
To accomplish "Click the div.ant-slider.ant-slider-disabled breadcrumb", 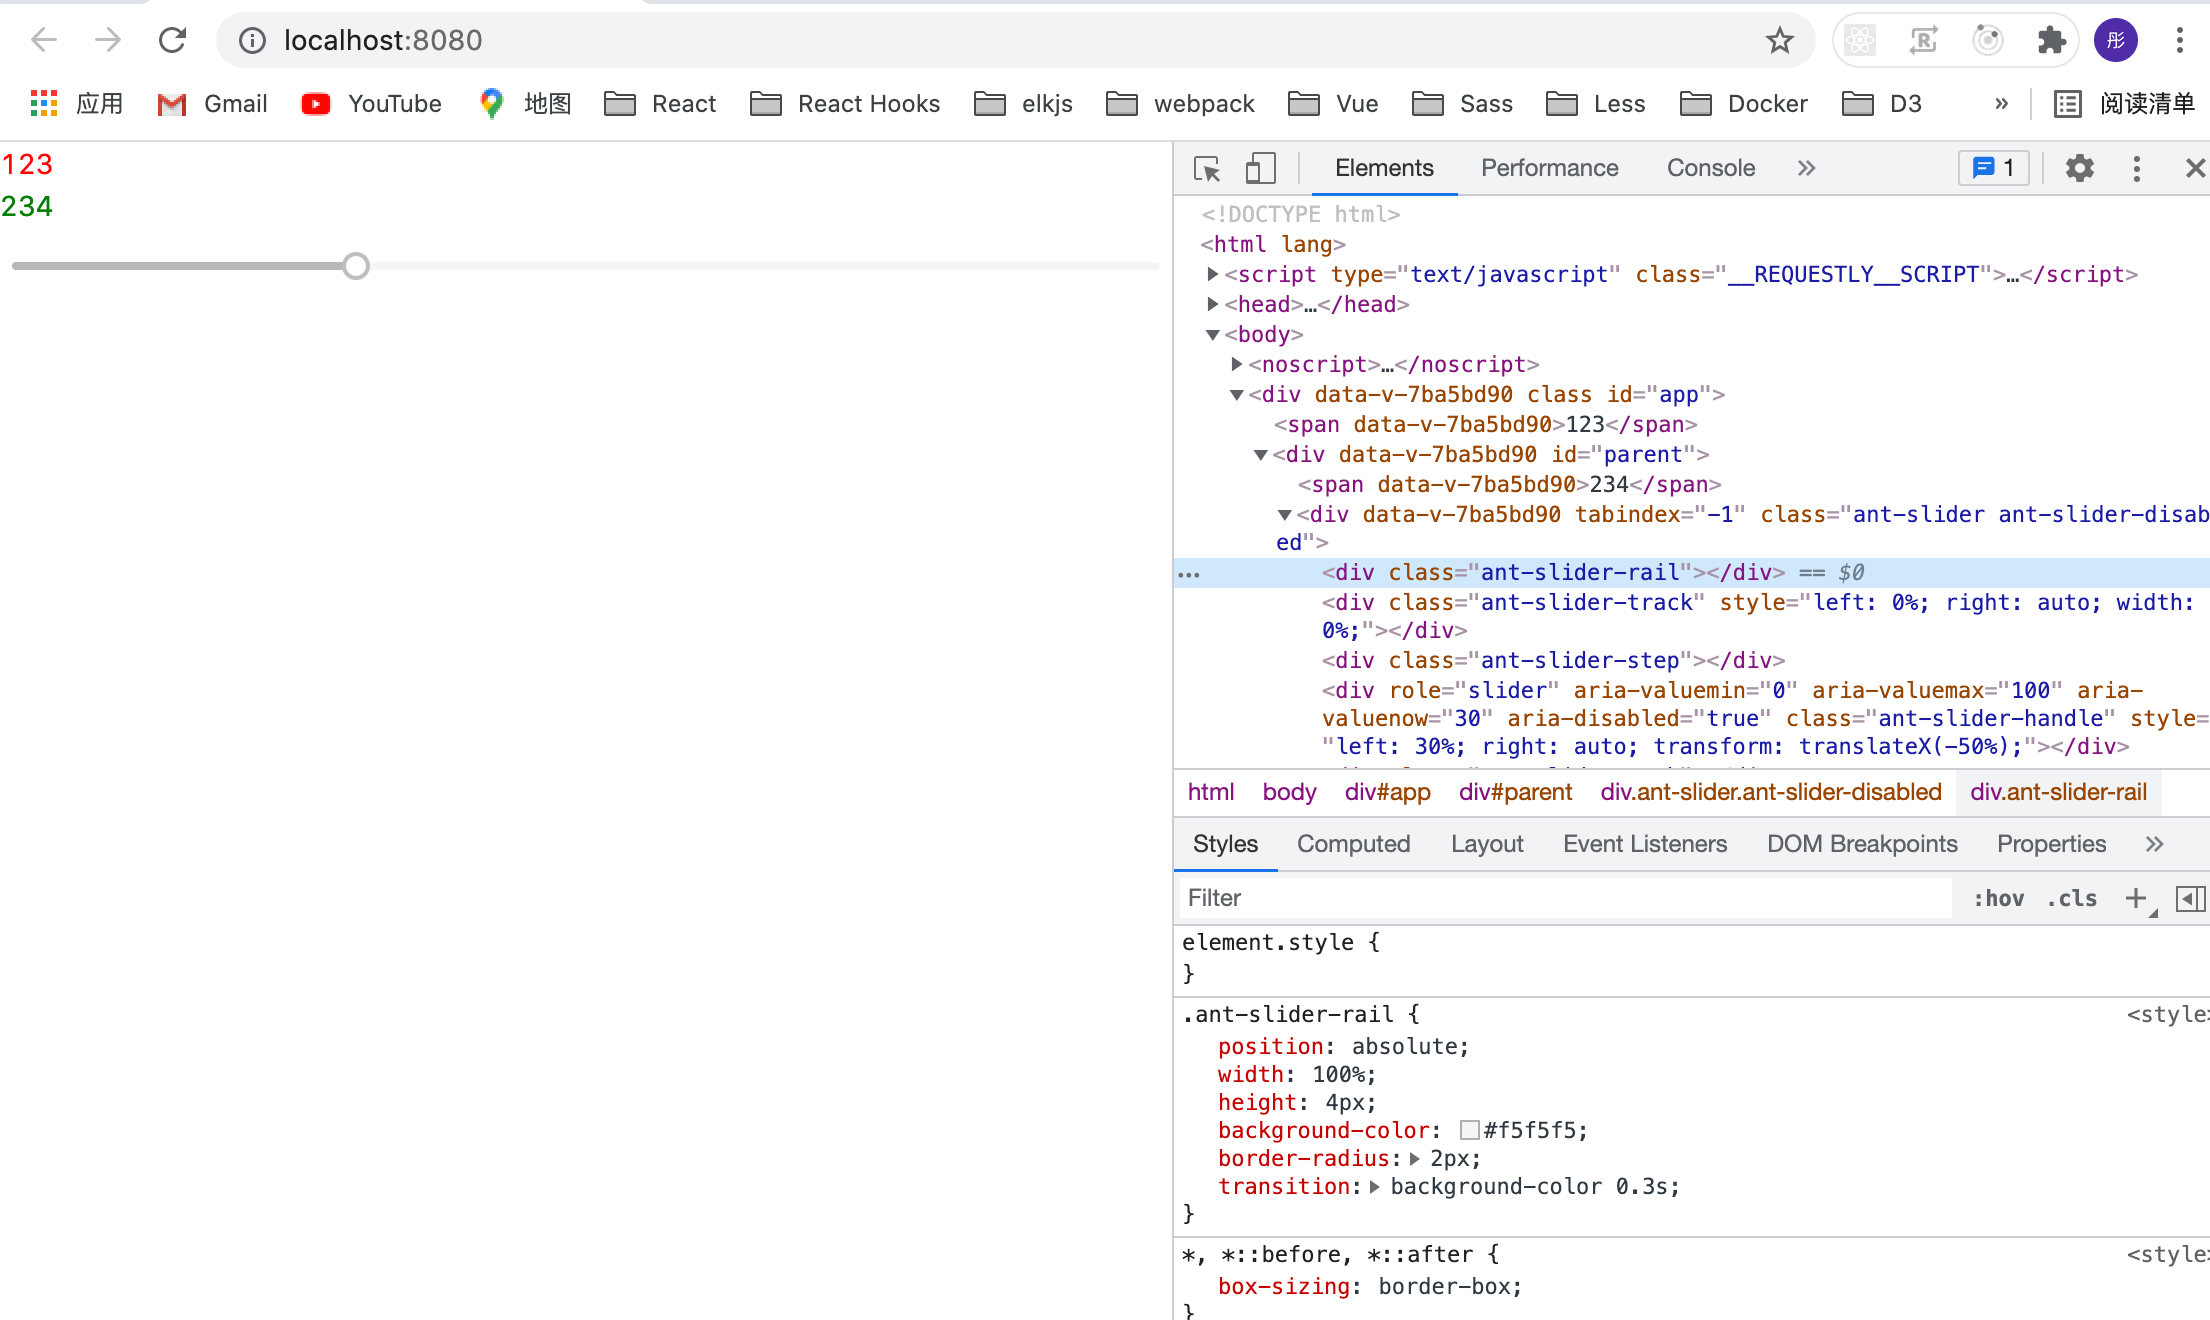I will click(1771, 792).
